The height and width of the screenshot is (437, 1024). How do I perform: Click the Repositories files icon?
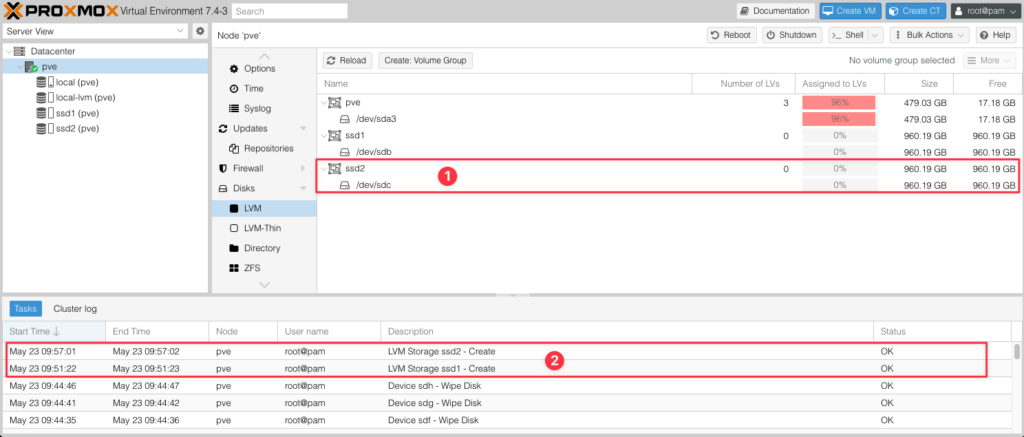(x=234, y=148)
